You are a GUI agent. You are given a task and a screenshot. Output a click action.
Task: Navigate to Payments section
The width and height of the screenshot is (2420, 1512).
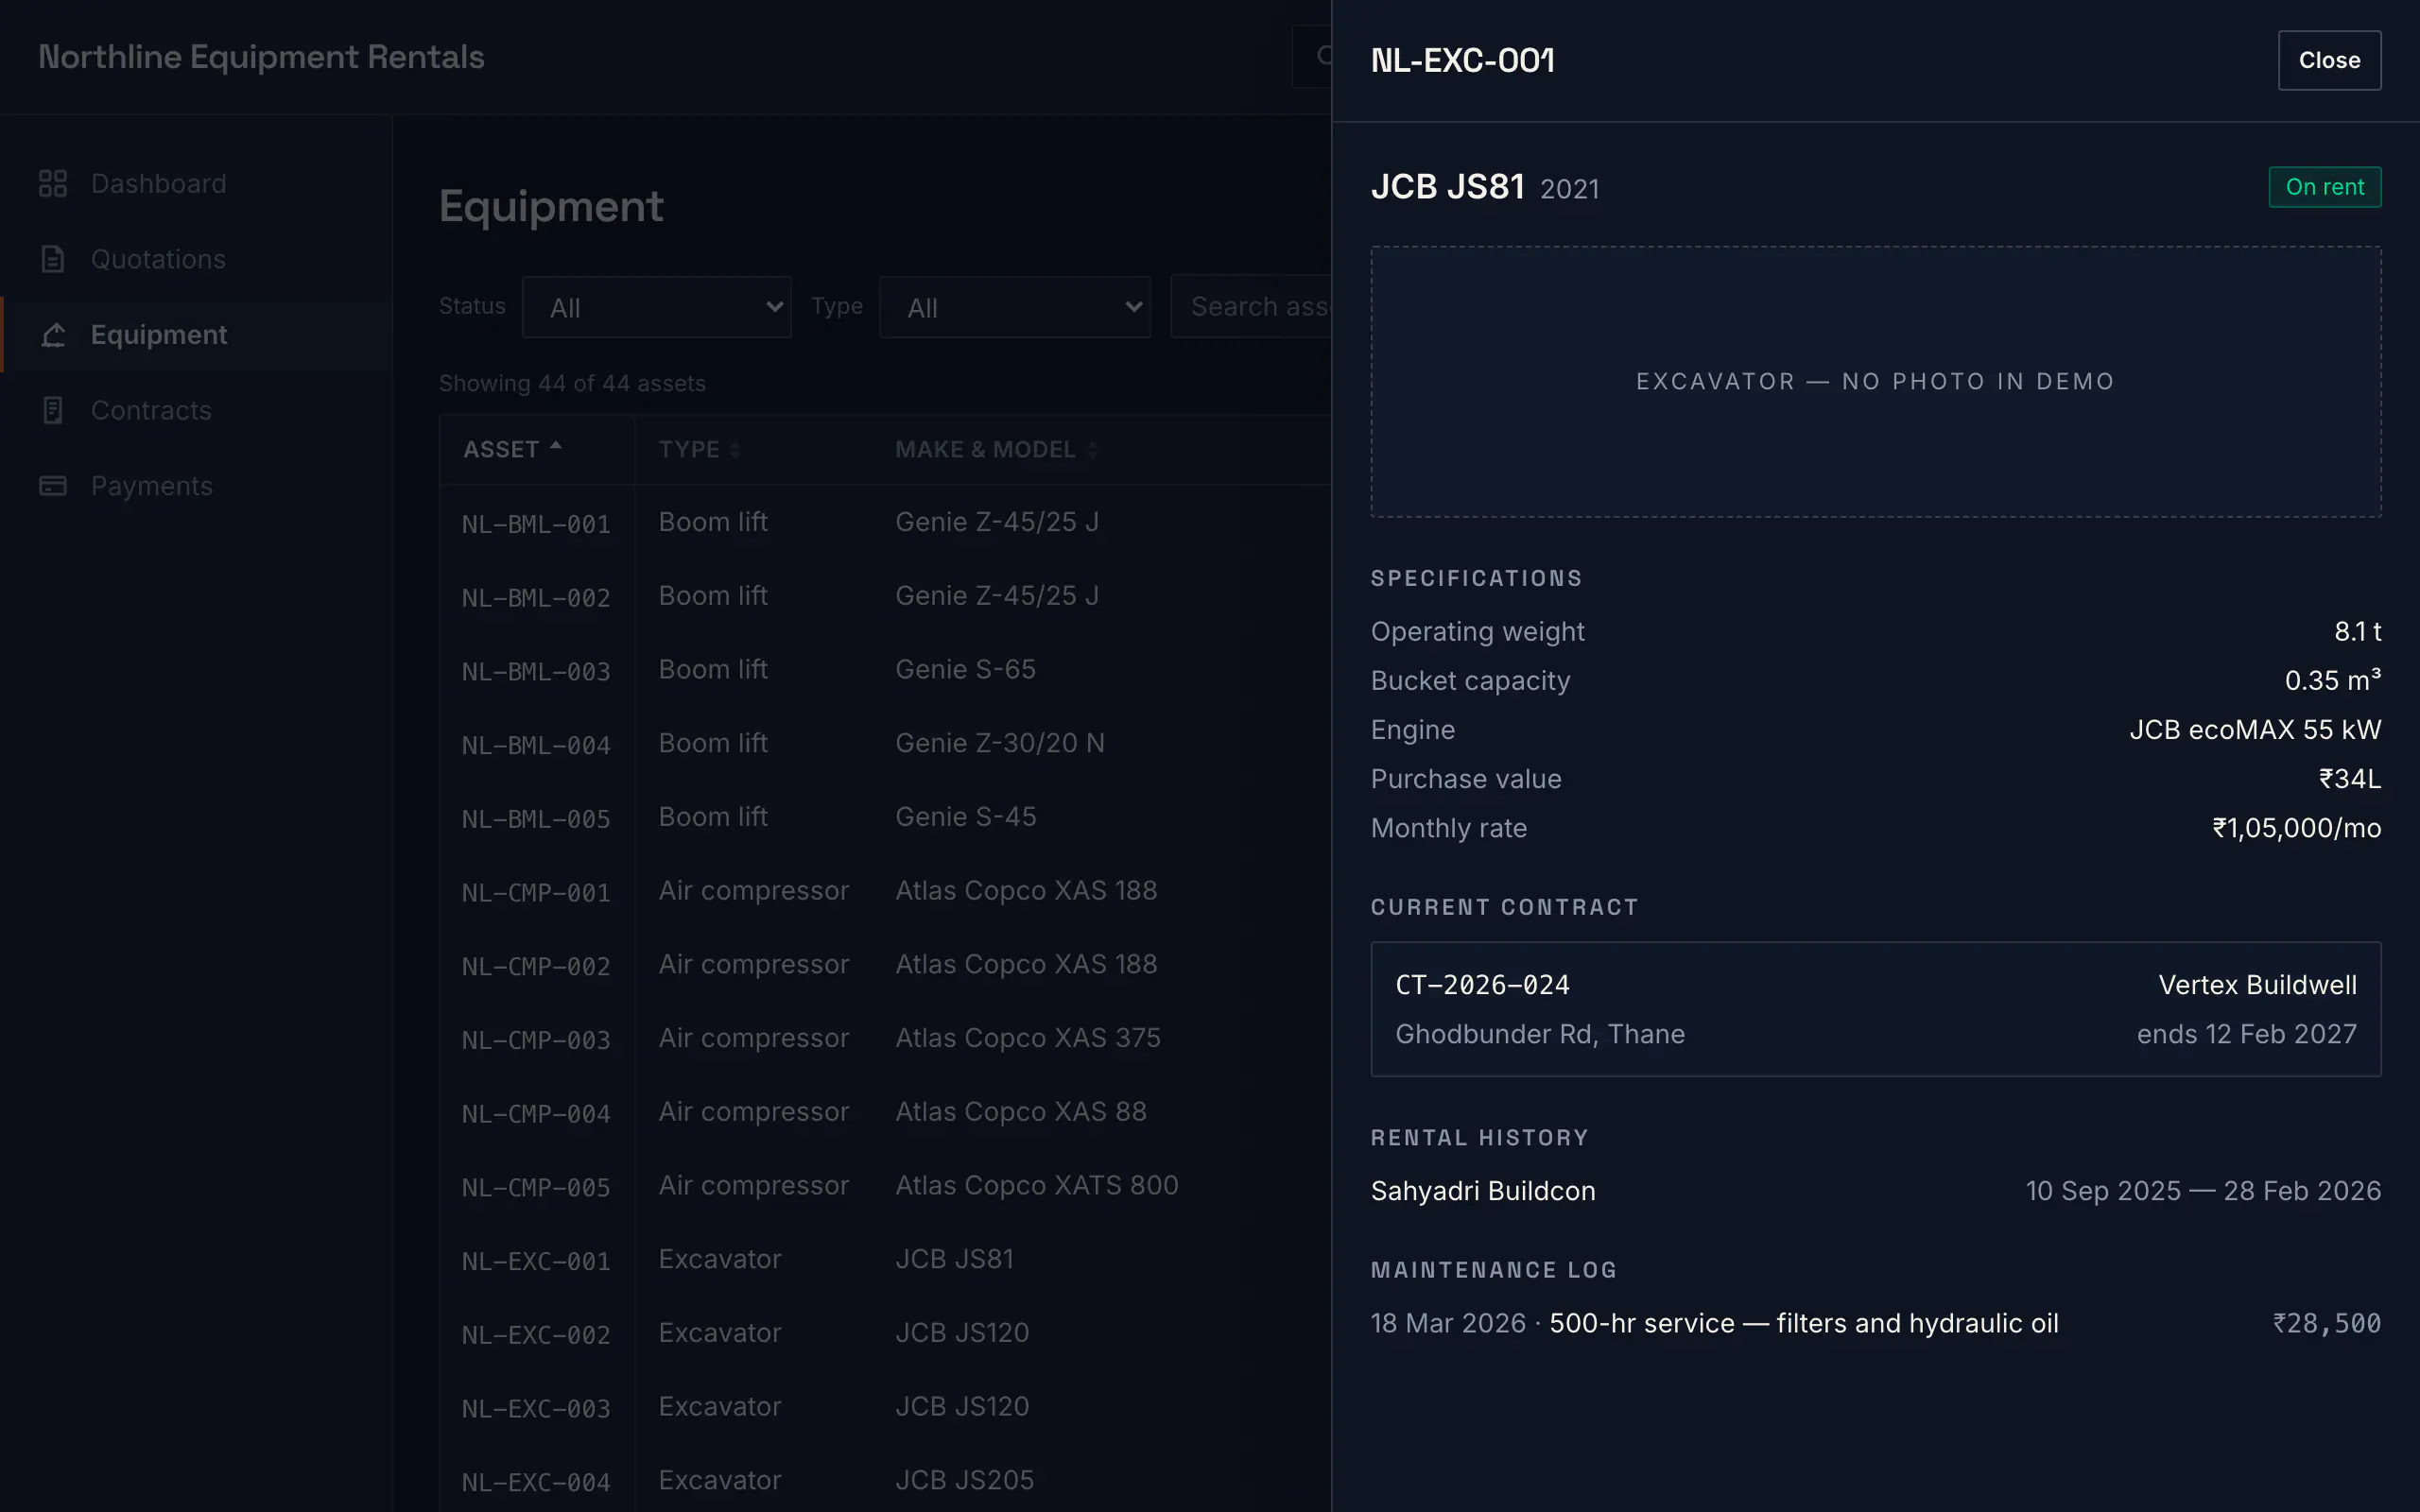196,486
